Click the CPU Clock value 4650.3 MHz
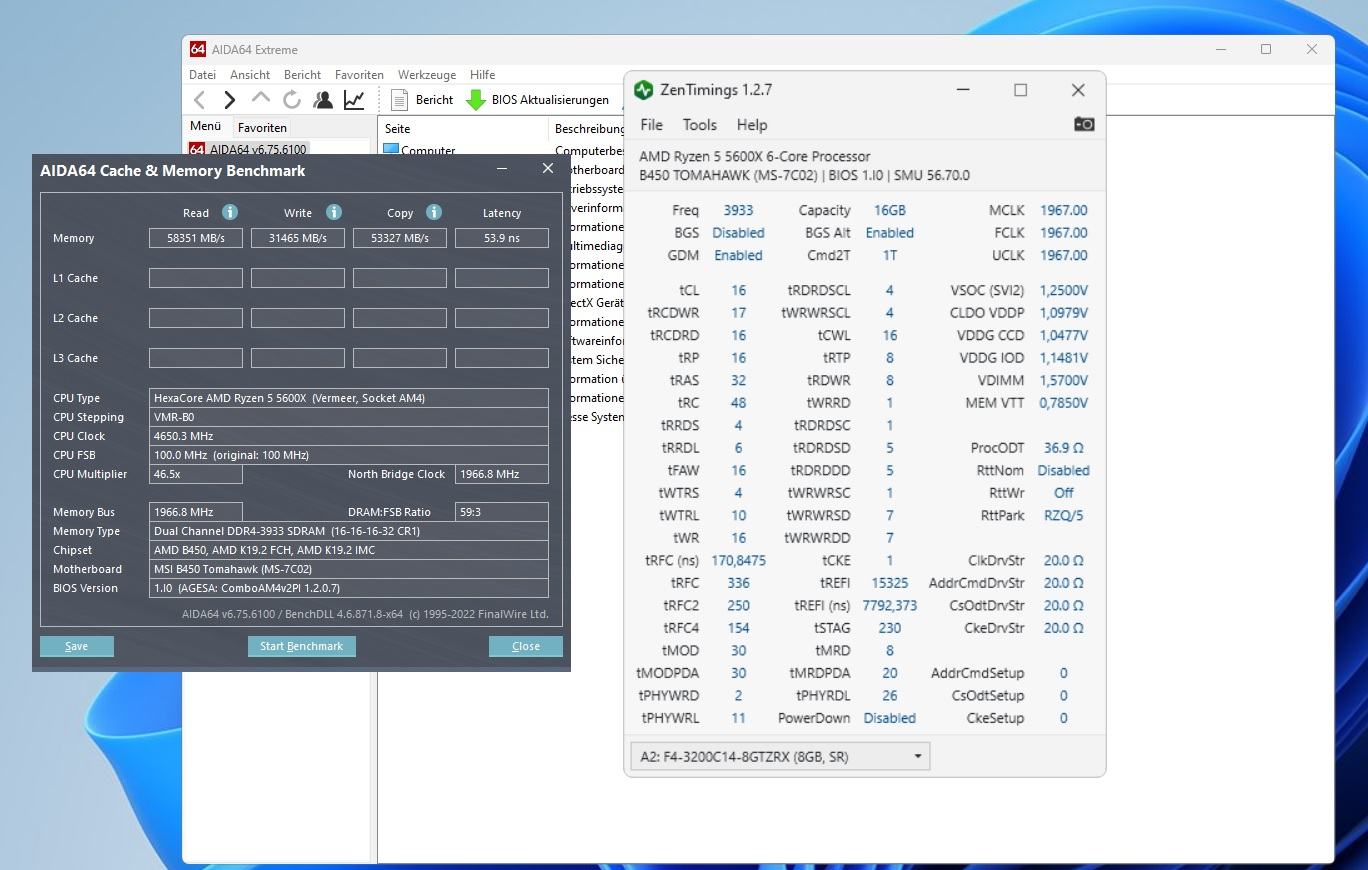The width and height of the screenshot is (1368, 870). tap(349, 436)
